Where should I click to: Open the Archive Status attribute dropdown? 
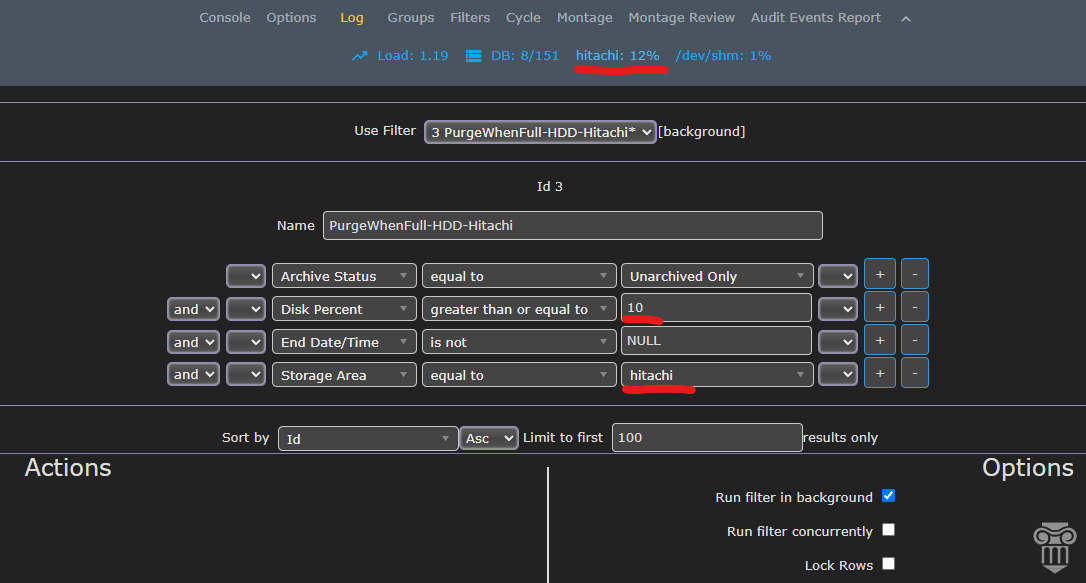point(344,276)
